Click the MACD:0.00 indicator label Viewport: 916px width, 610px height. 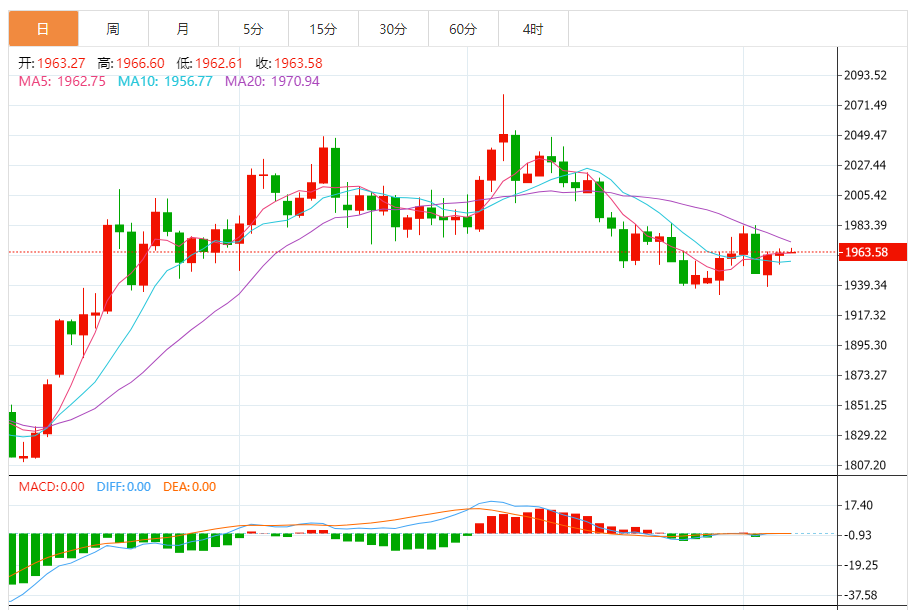(51, 487)
